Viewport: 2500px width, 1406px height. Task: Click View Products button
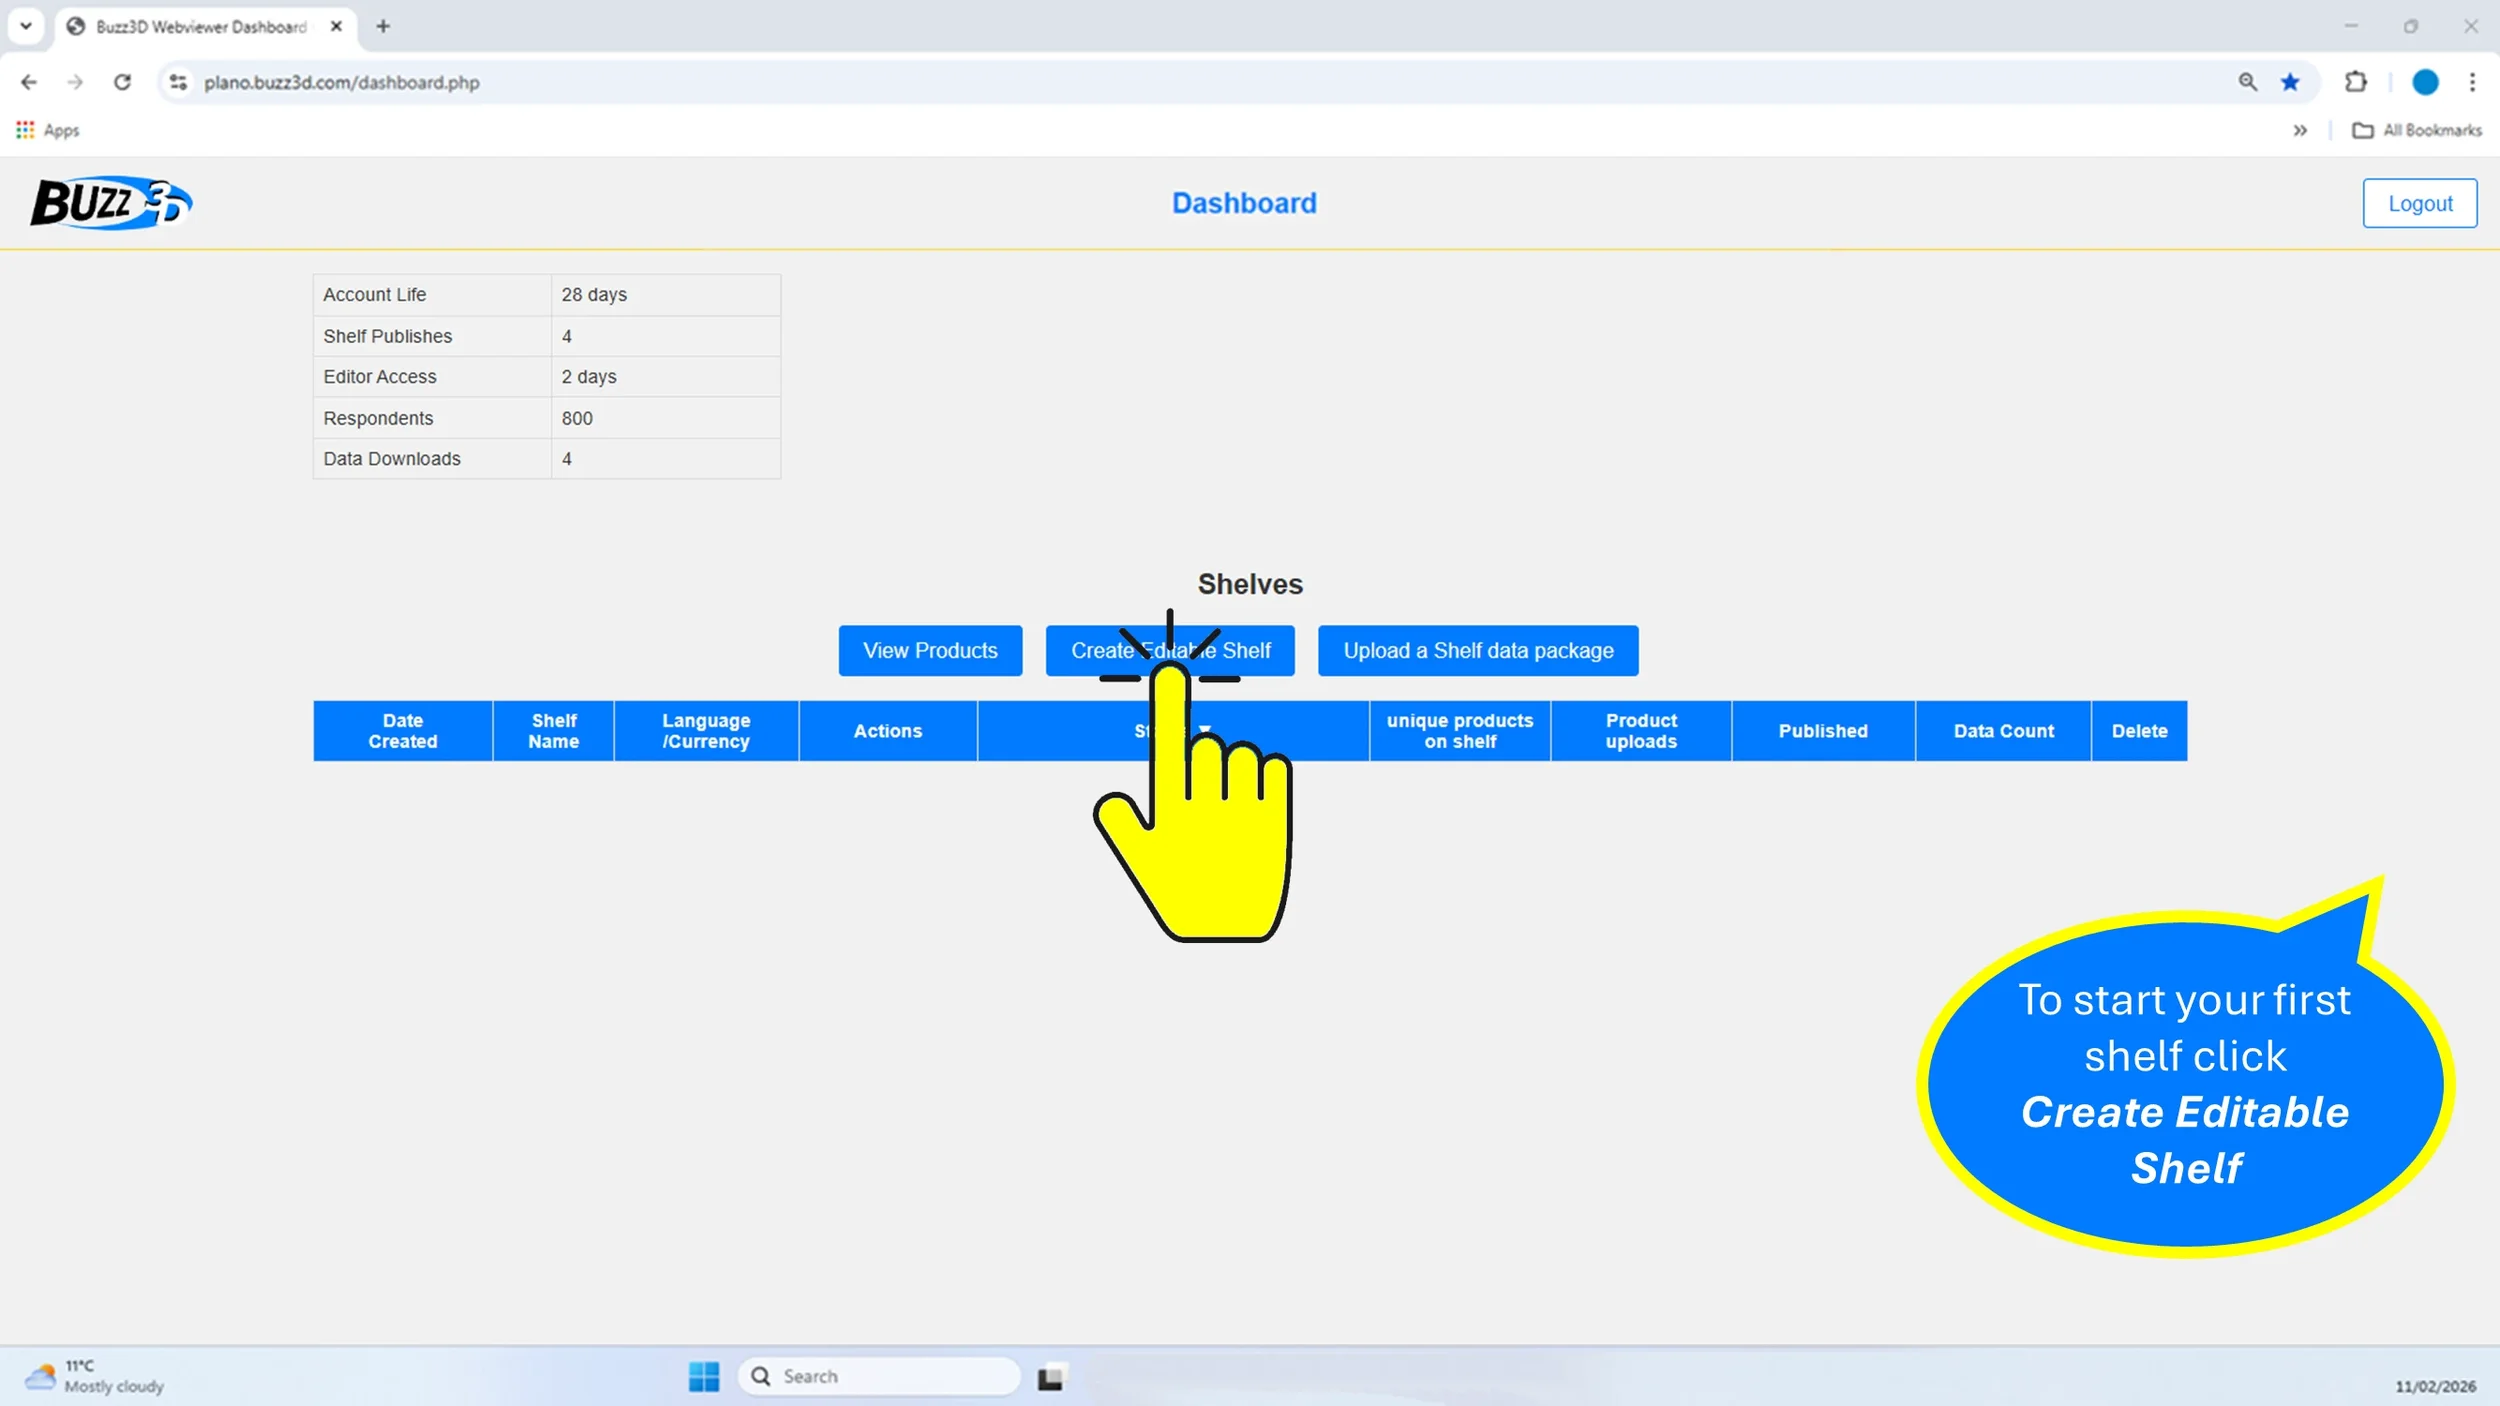point(929,650)
